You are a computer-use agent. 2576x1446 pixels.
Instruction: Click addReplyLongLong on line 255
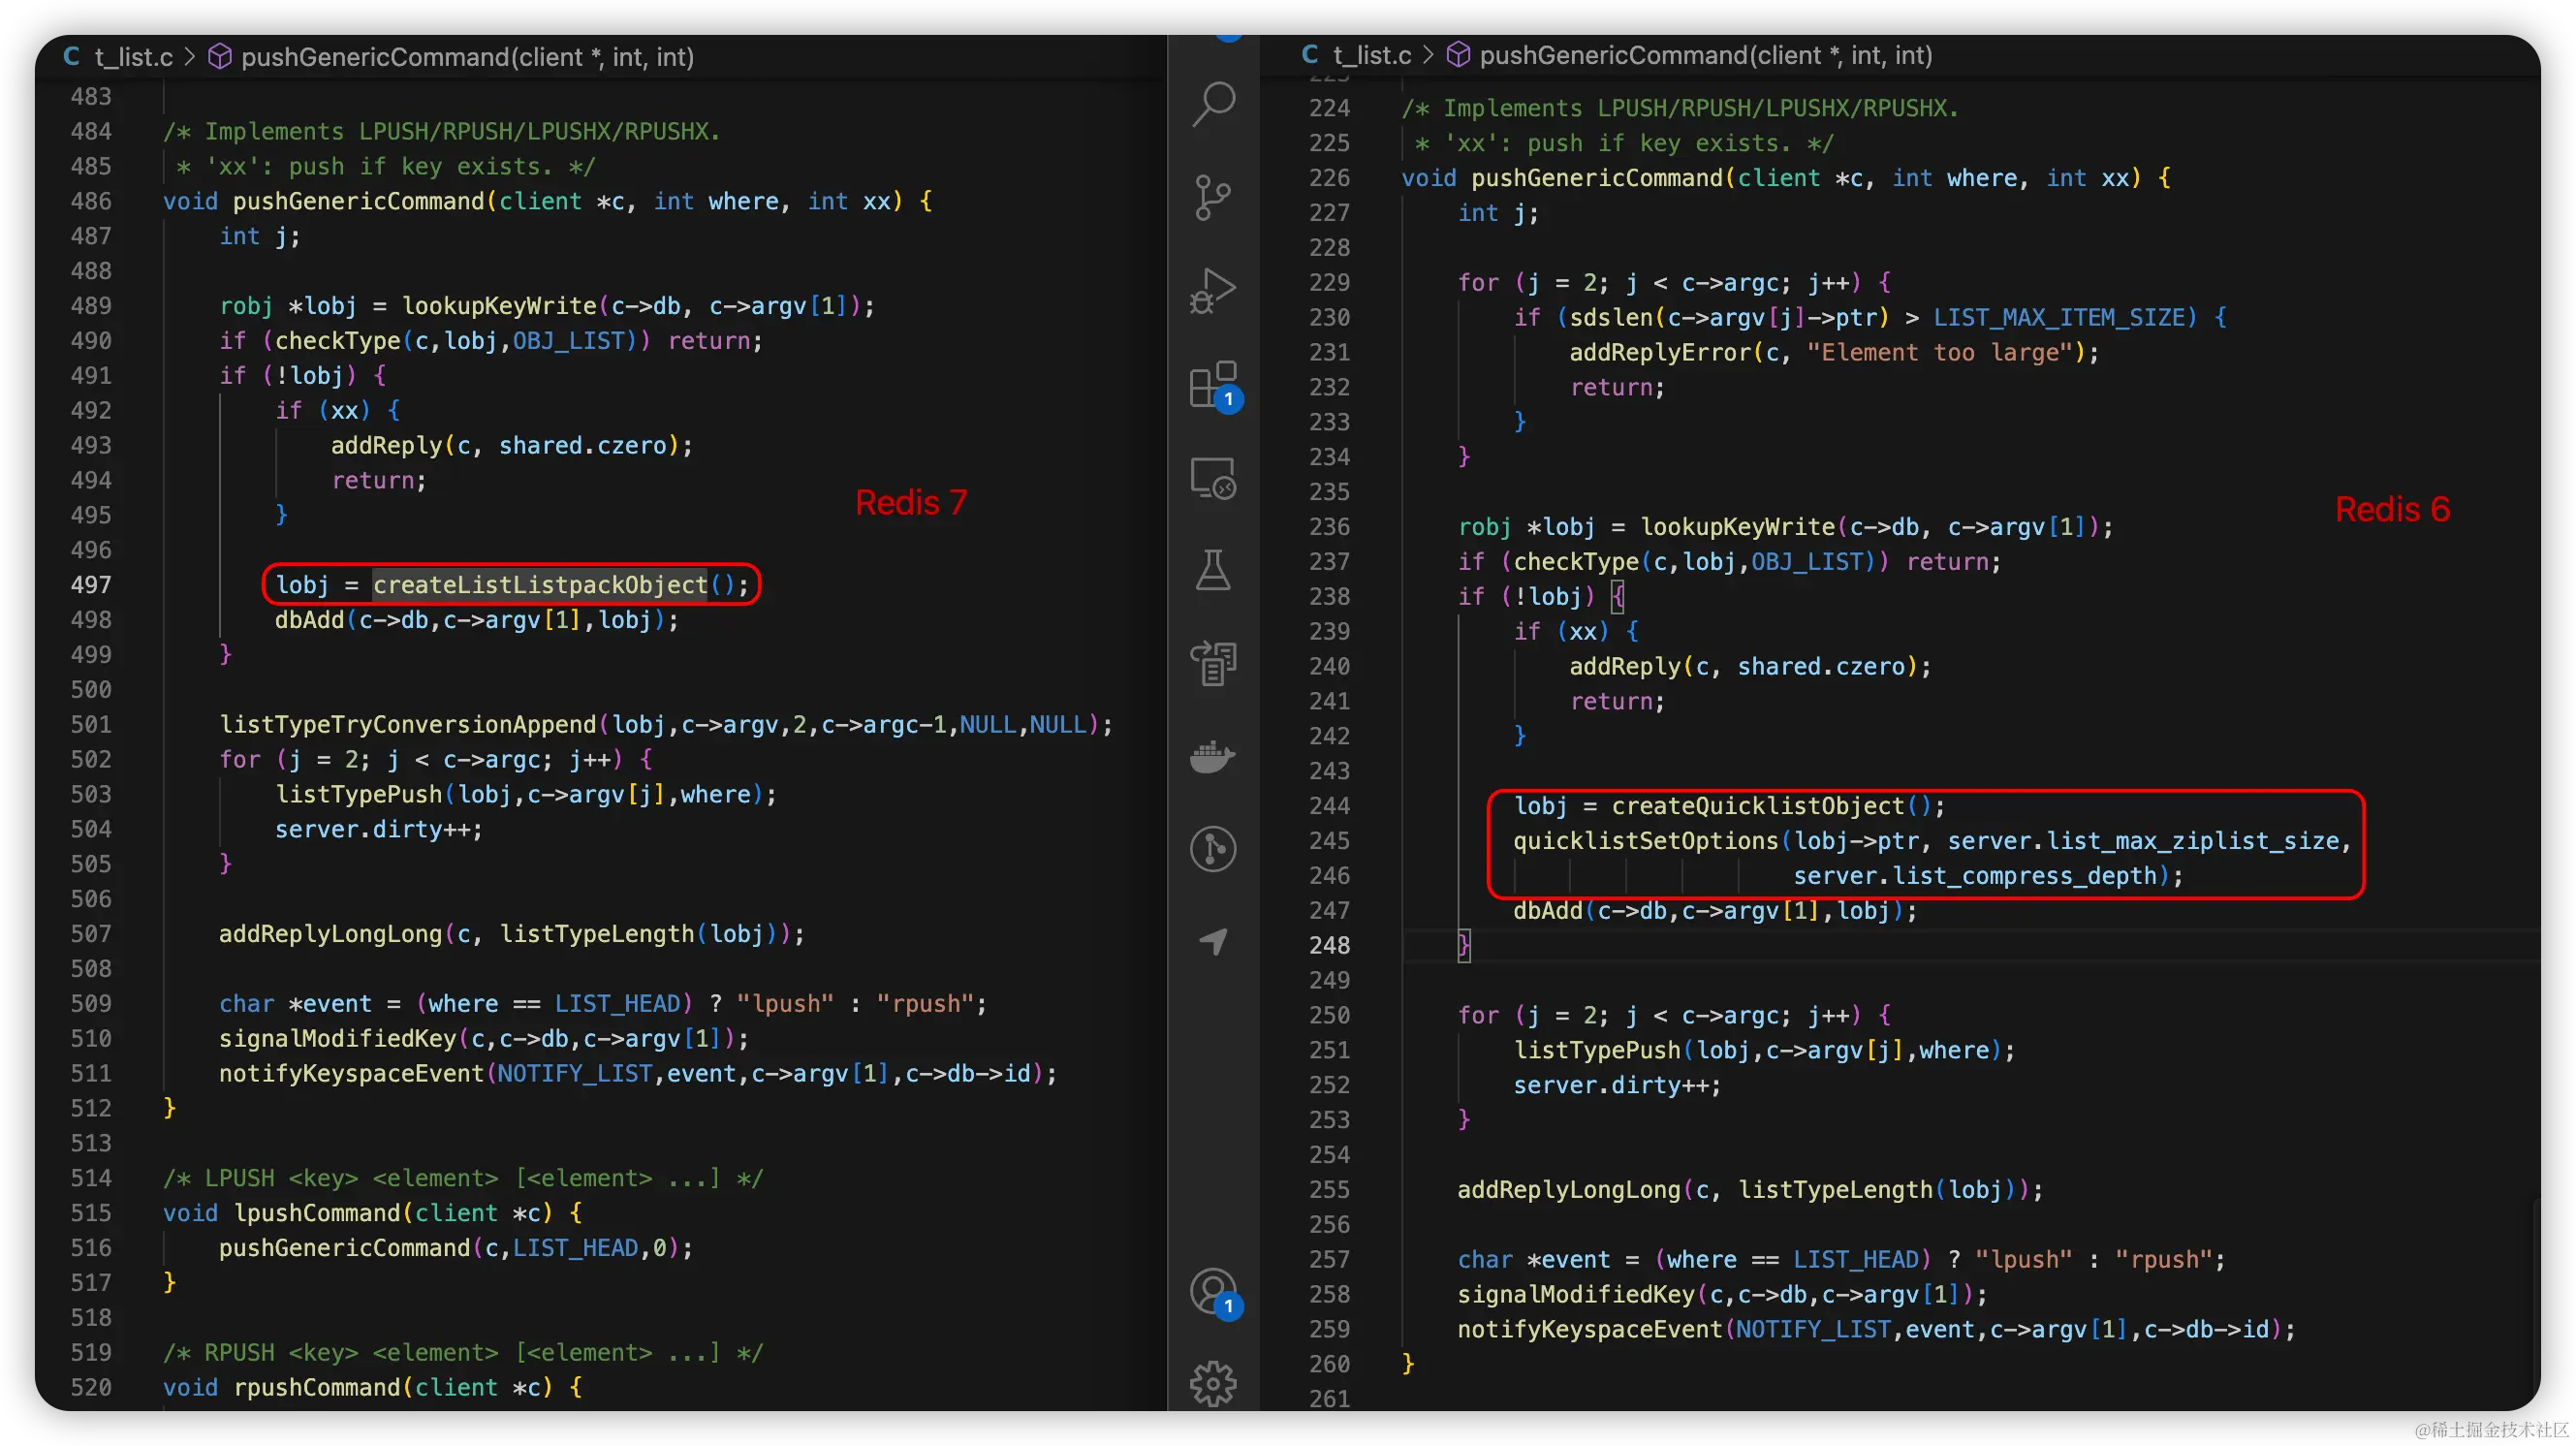[1569, 1190]
